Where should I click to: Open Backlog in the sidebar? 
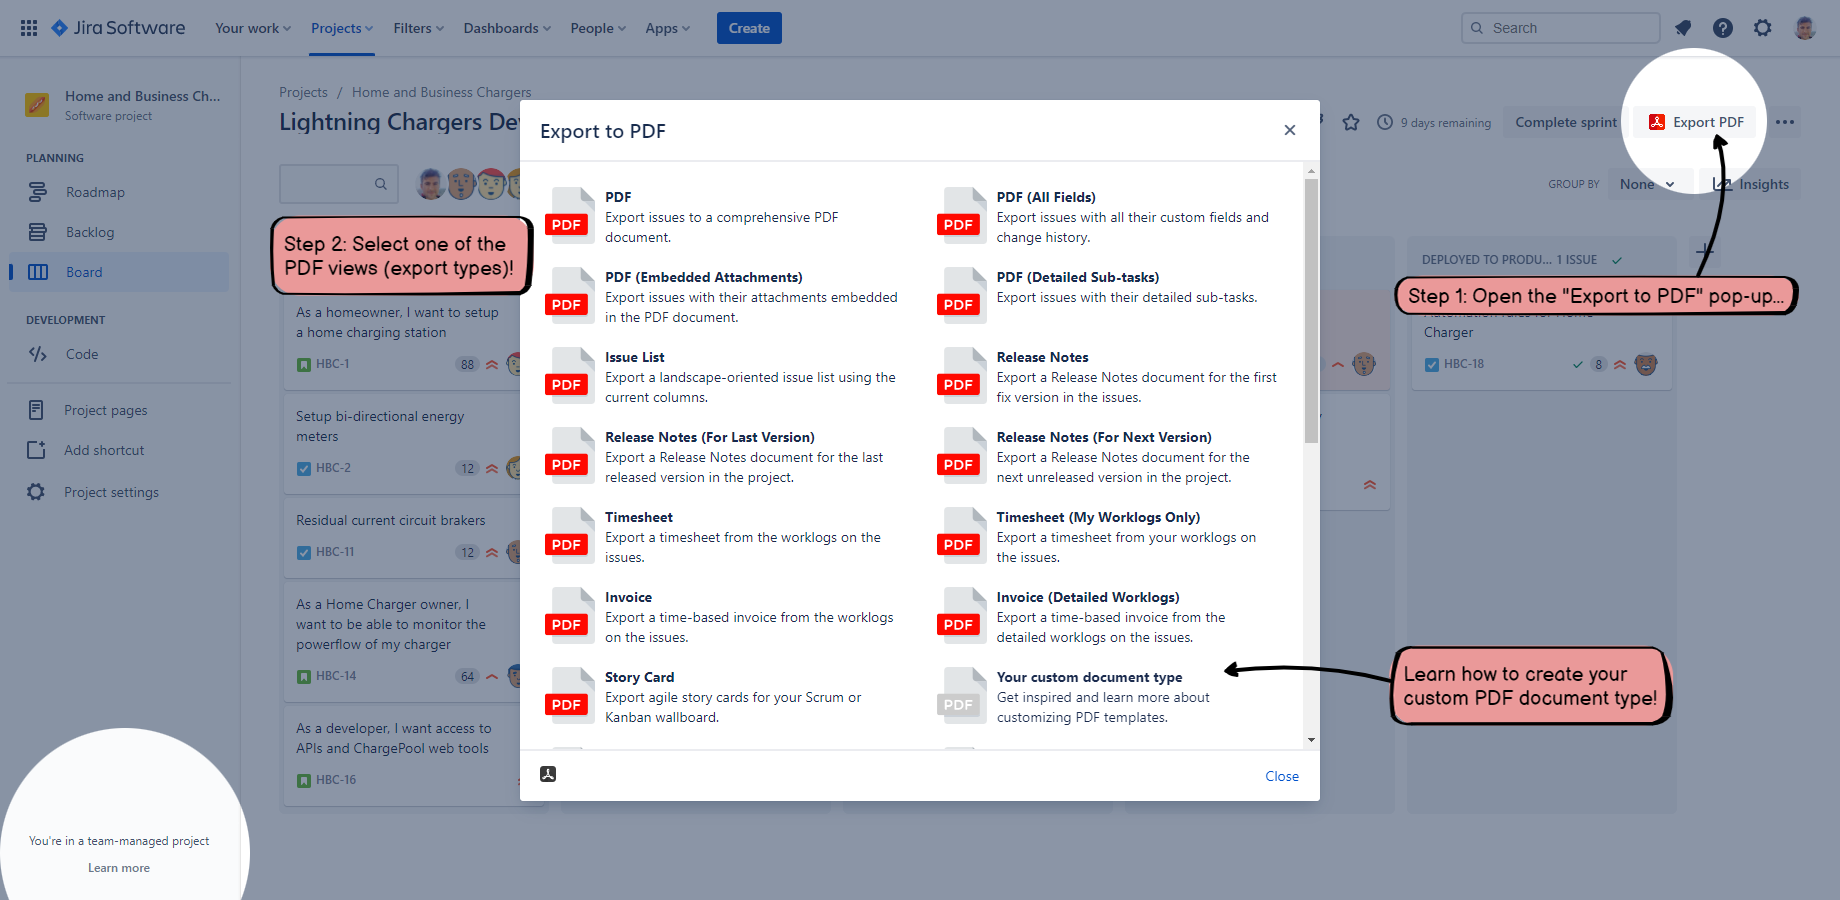click(119, 232)
